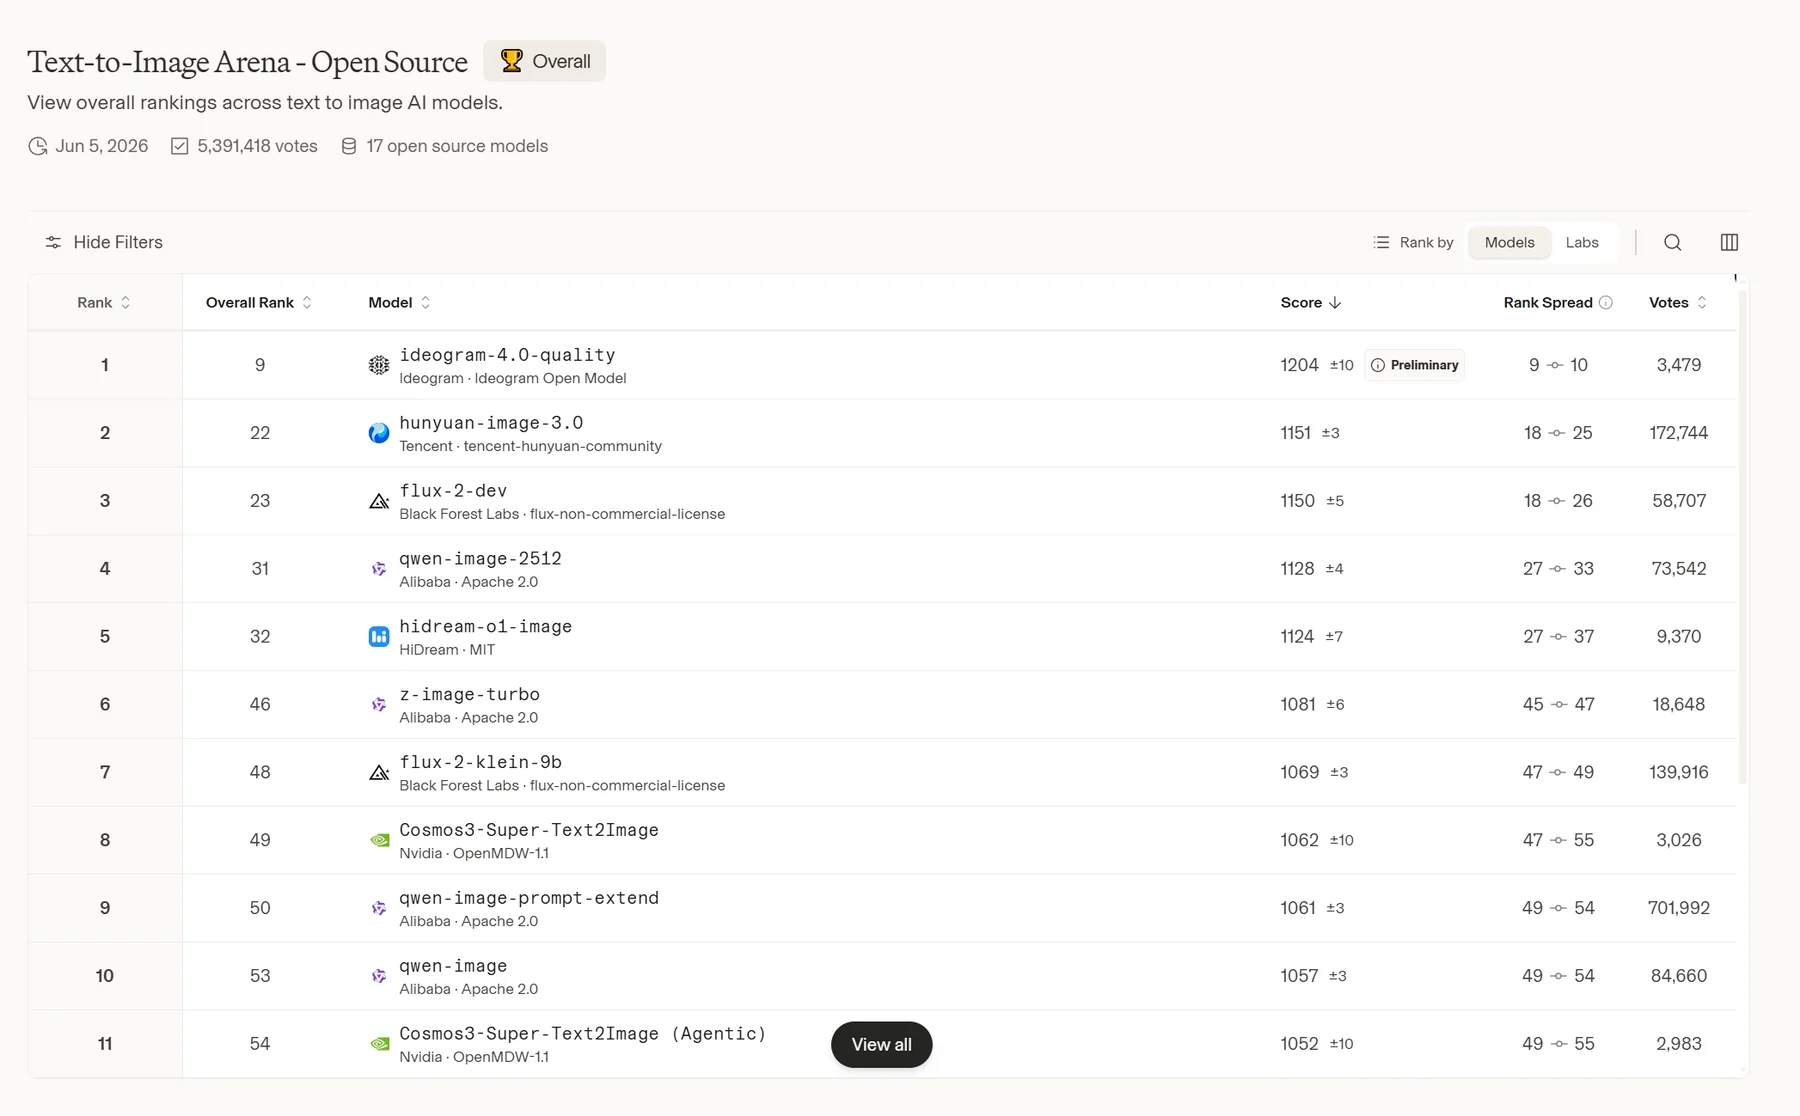Open the hidream-o1-image model link

pyautogui.click(x=486, y=627)
